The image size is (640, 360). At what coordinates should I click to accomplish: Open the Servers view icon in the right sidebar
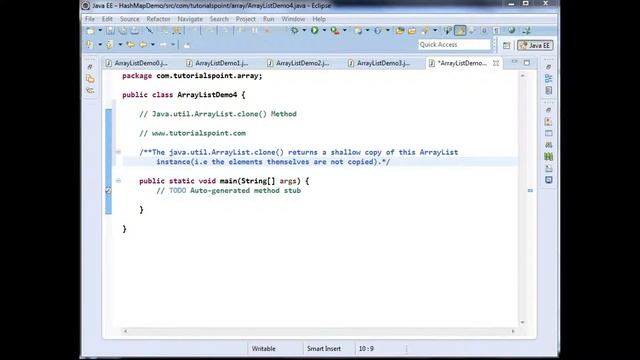[x=549, y=145]
